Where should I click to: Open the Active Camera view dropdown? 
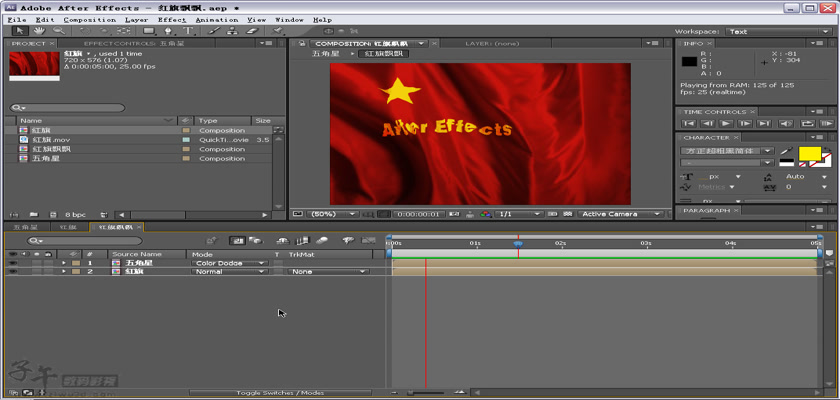[620, 214]
